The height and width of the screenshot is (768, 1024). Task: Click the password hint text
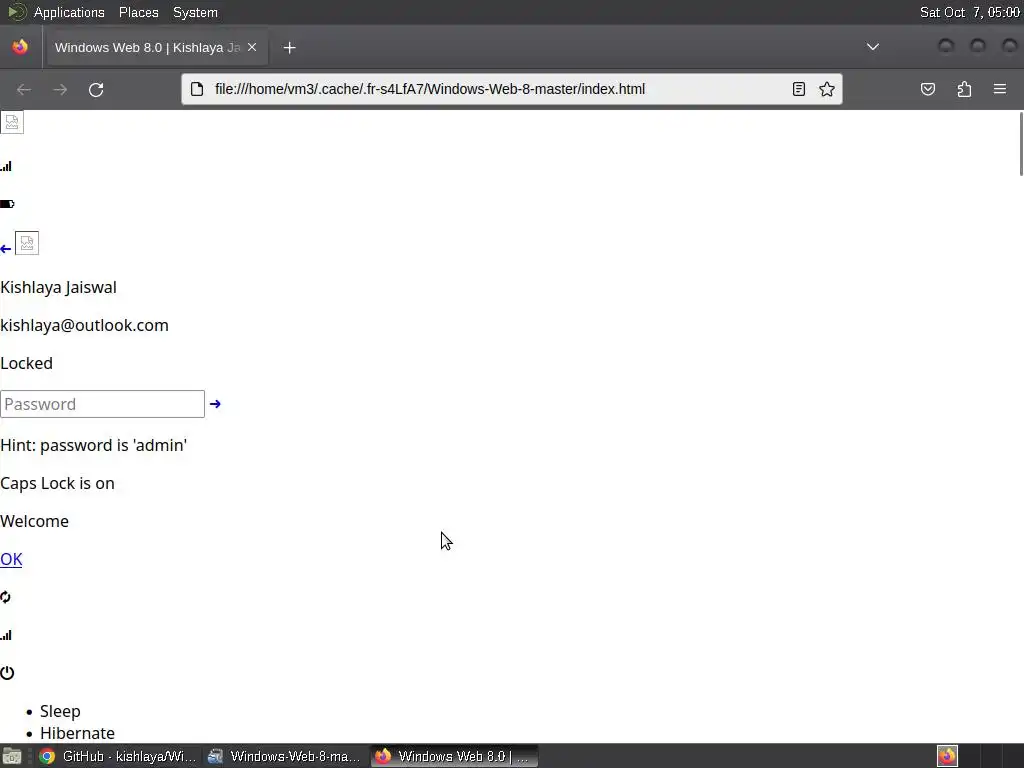coord(93,445)
